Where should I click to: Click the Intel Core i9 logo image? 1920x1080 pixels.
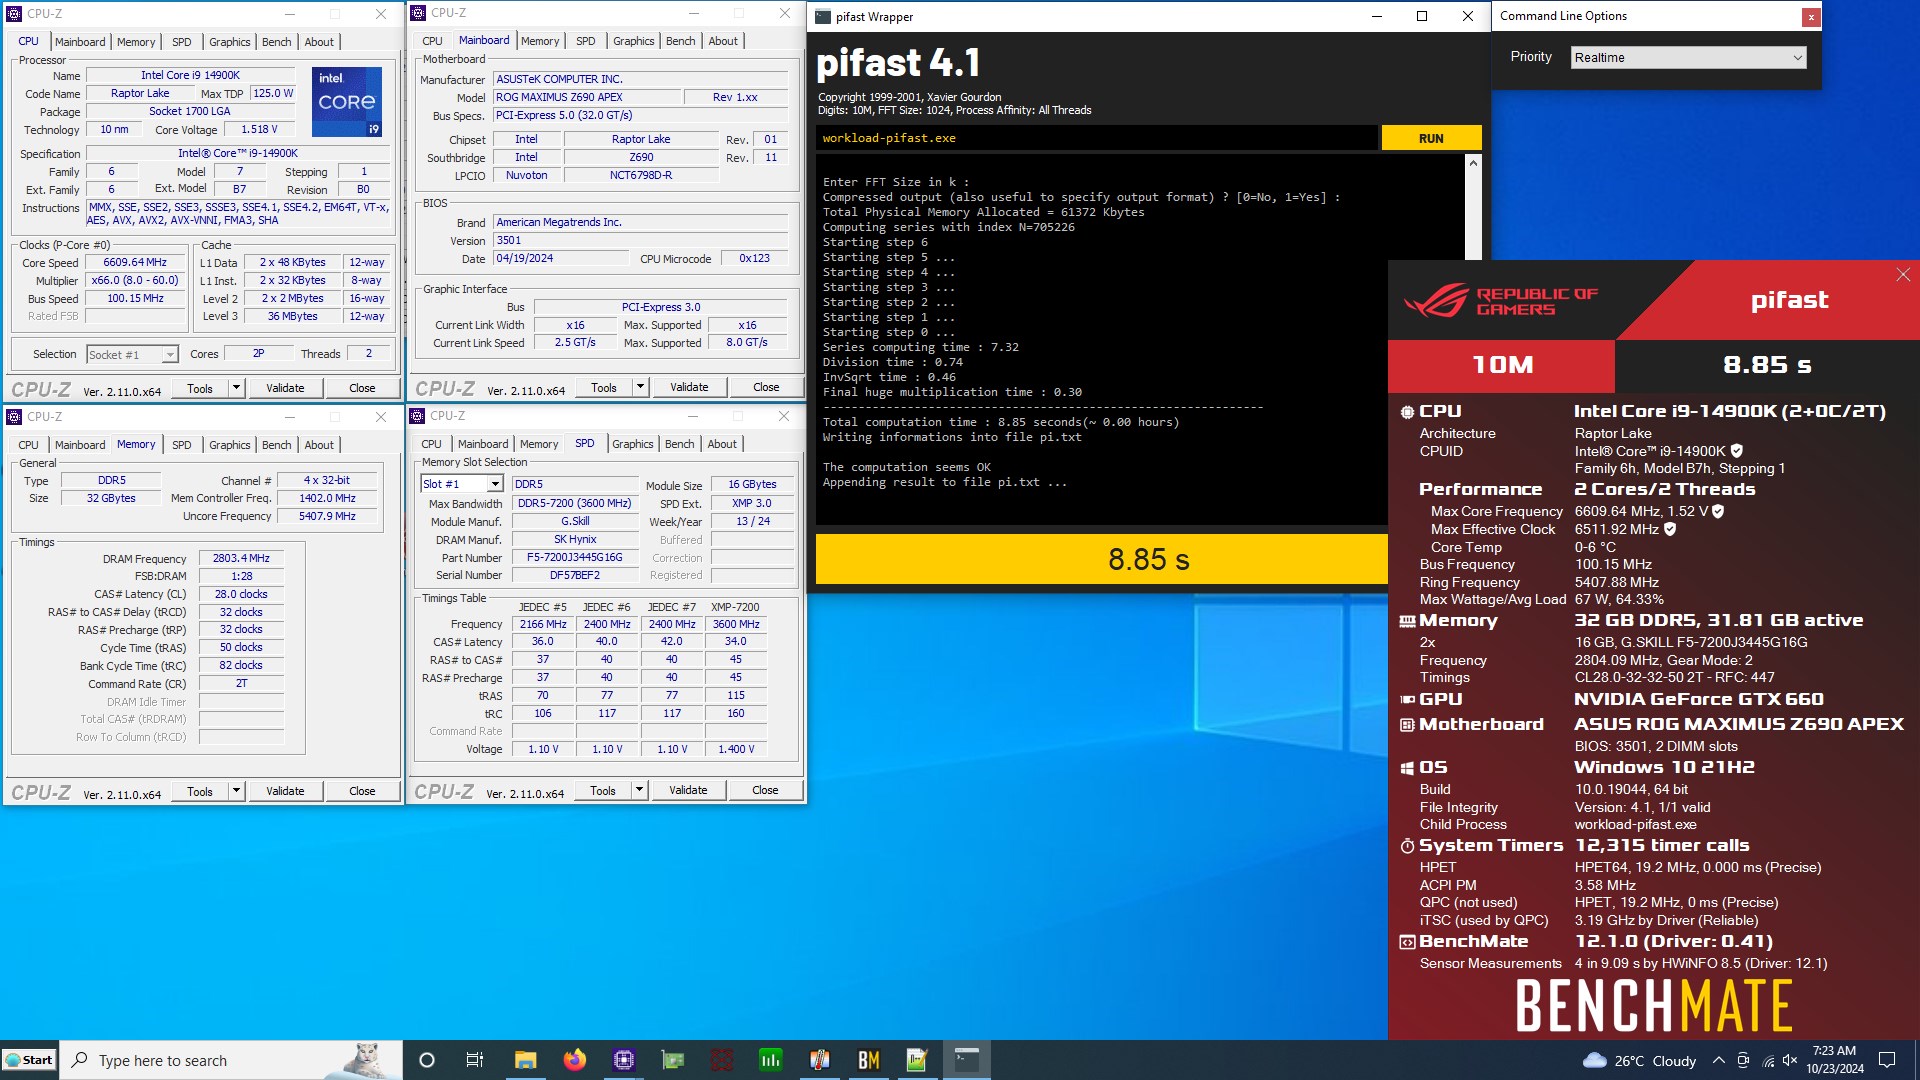[x=347, y=102]
